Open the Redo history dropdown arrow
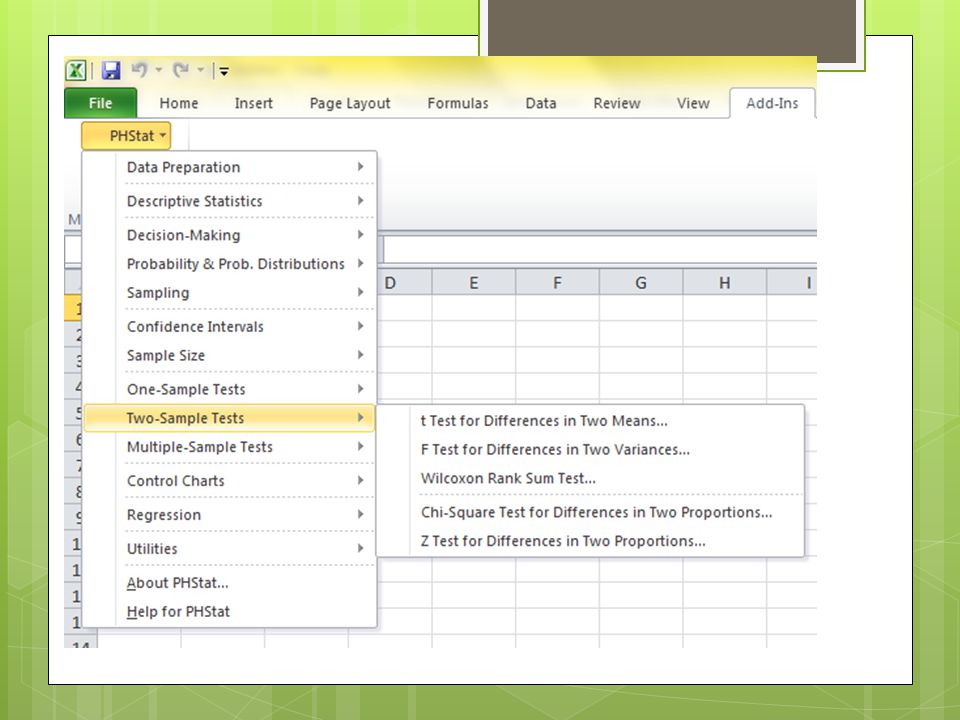This screenshot has width=960, height=720. click(x=200, y=70)
